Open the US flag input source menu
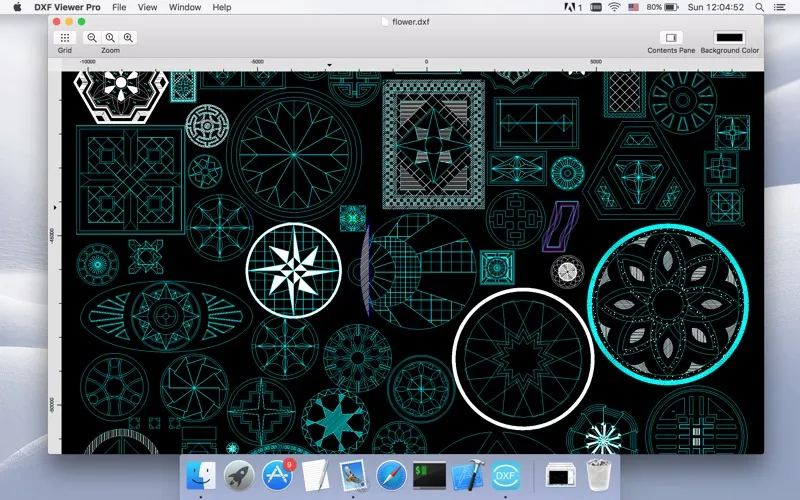 tap(634, 7)
